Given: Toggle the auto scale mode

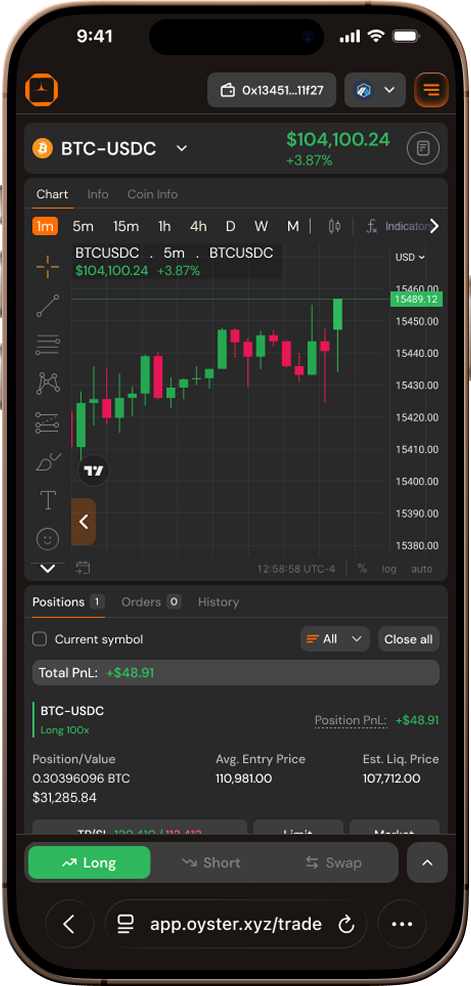Looking at the screenshot, I should 422,569.
